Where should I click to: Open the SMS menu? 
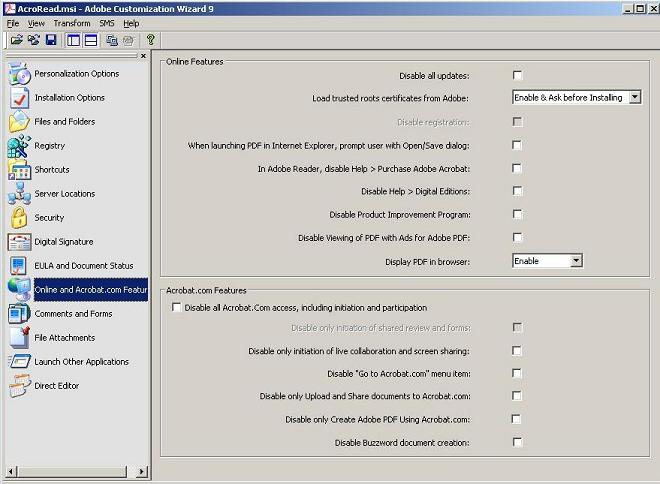click(106, 23)
